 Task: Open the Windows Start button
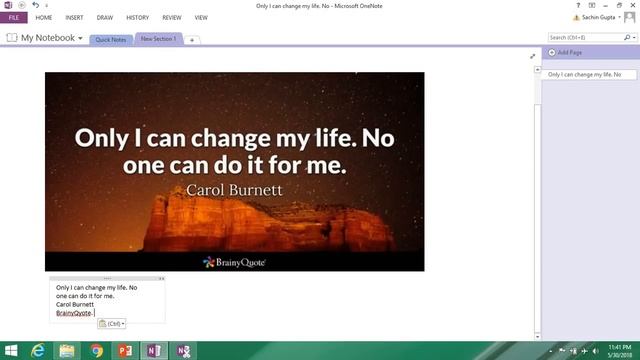11,351
